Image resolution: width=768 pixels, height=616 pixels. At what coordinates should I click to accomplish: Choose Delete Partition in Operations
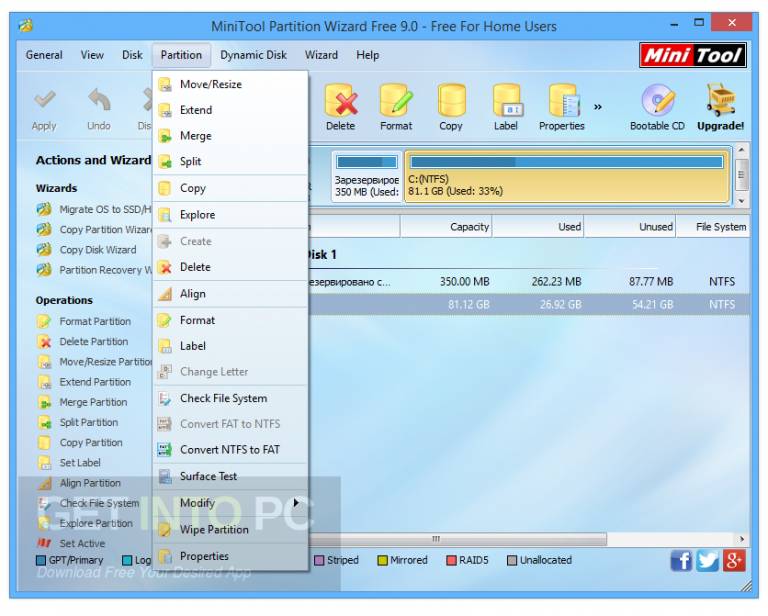click(83, 341)
